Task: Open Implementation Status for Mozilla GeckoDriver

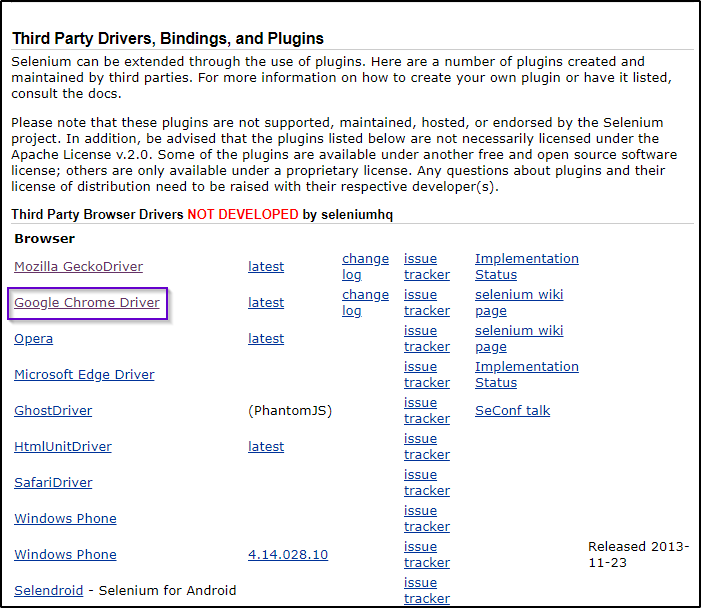Action: [x=527, y=266]
